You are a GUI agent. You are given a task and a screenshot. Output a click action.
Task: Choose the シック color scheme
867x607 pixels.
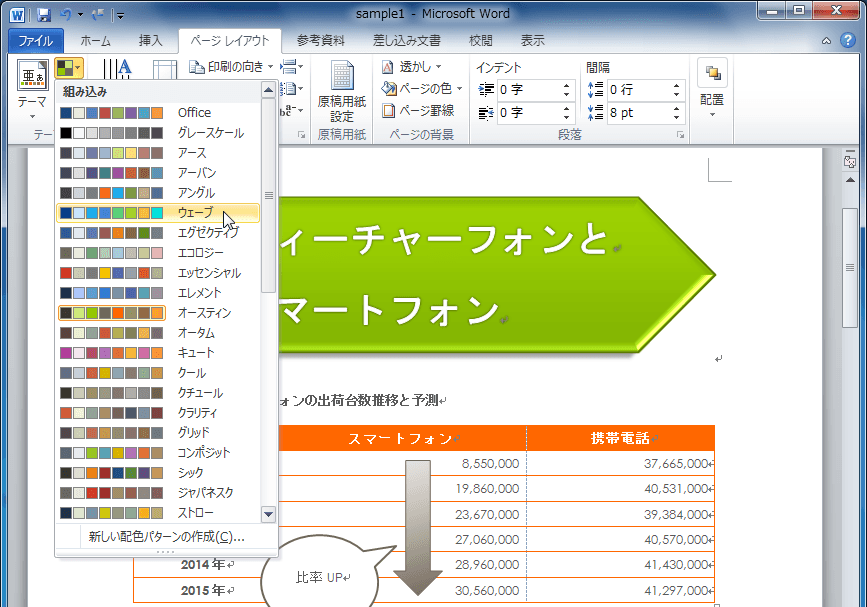(158, 473)
